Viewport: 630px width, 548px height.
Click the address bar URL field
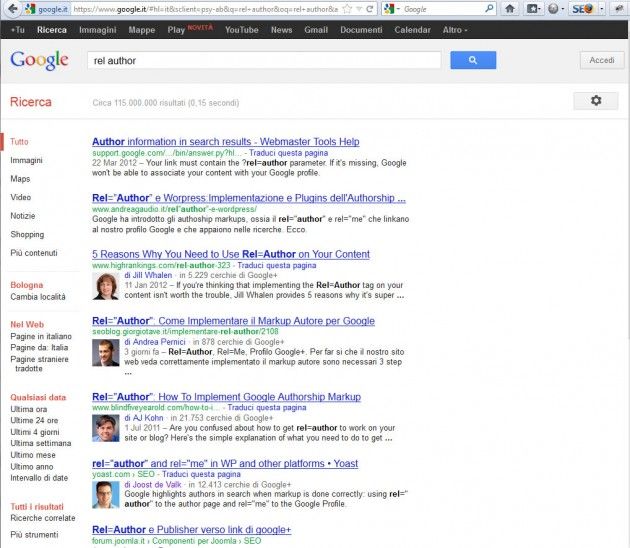click(x=205, y=9)
